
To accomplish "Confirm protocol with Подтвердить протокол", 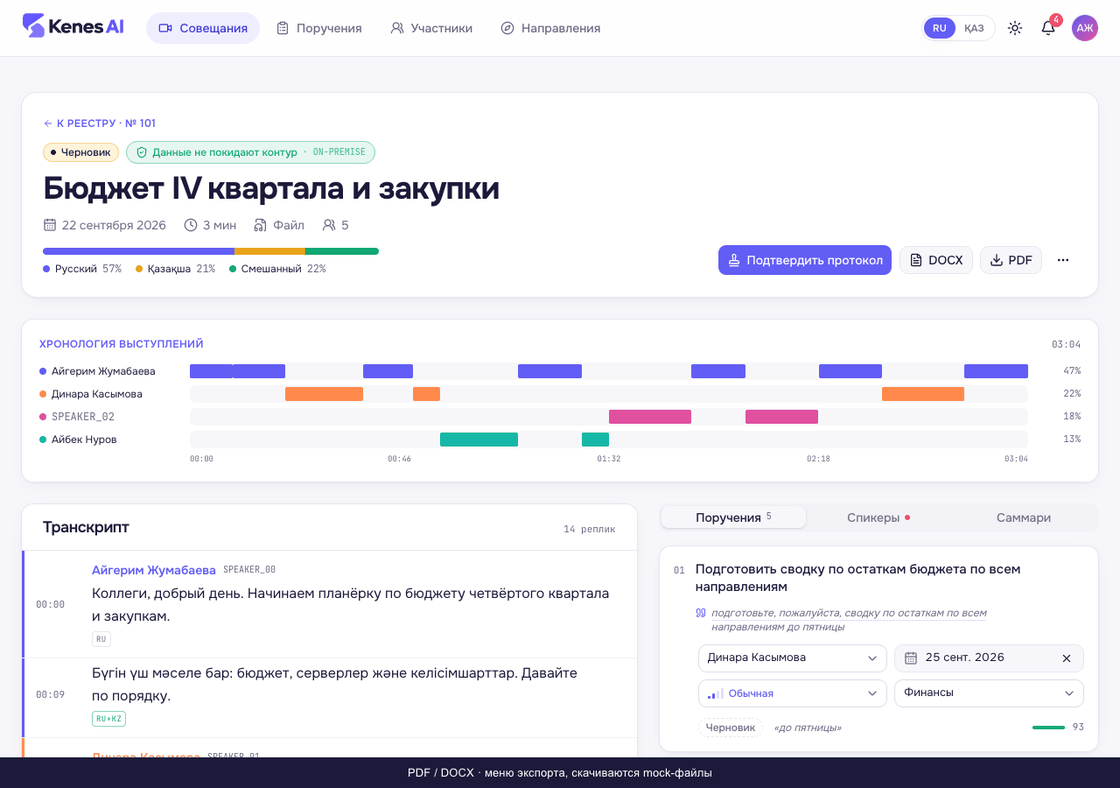I will click(804, 260).
